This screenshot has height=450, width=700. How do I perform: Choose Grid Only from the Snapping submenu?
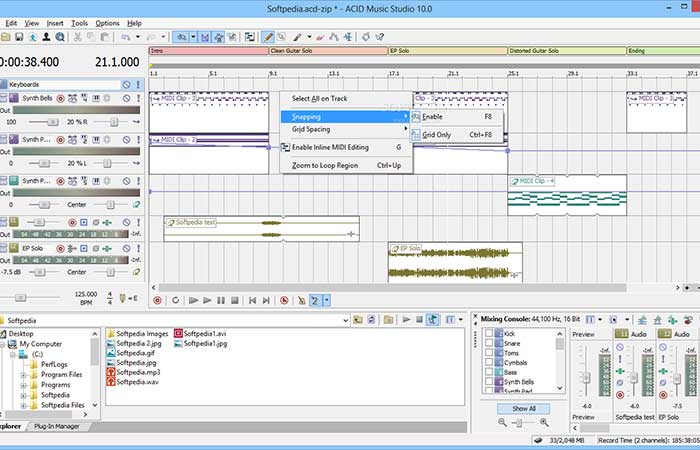(437, 134)
